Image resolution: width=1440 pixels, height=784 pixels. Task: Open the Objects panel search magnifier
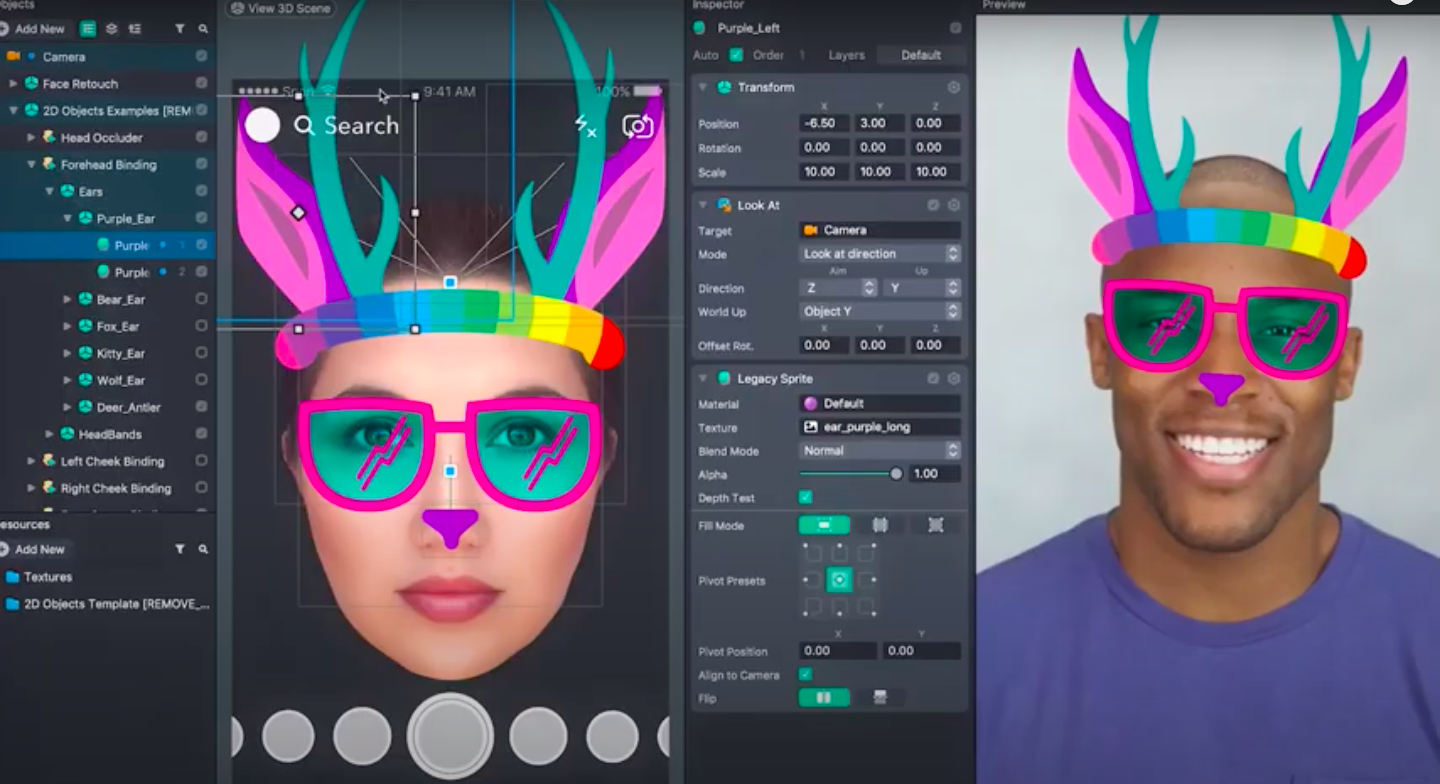click(203, 30)
